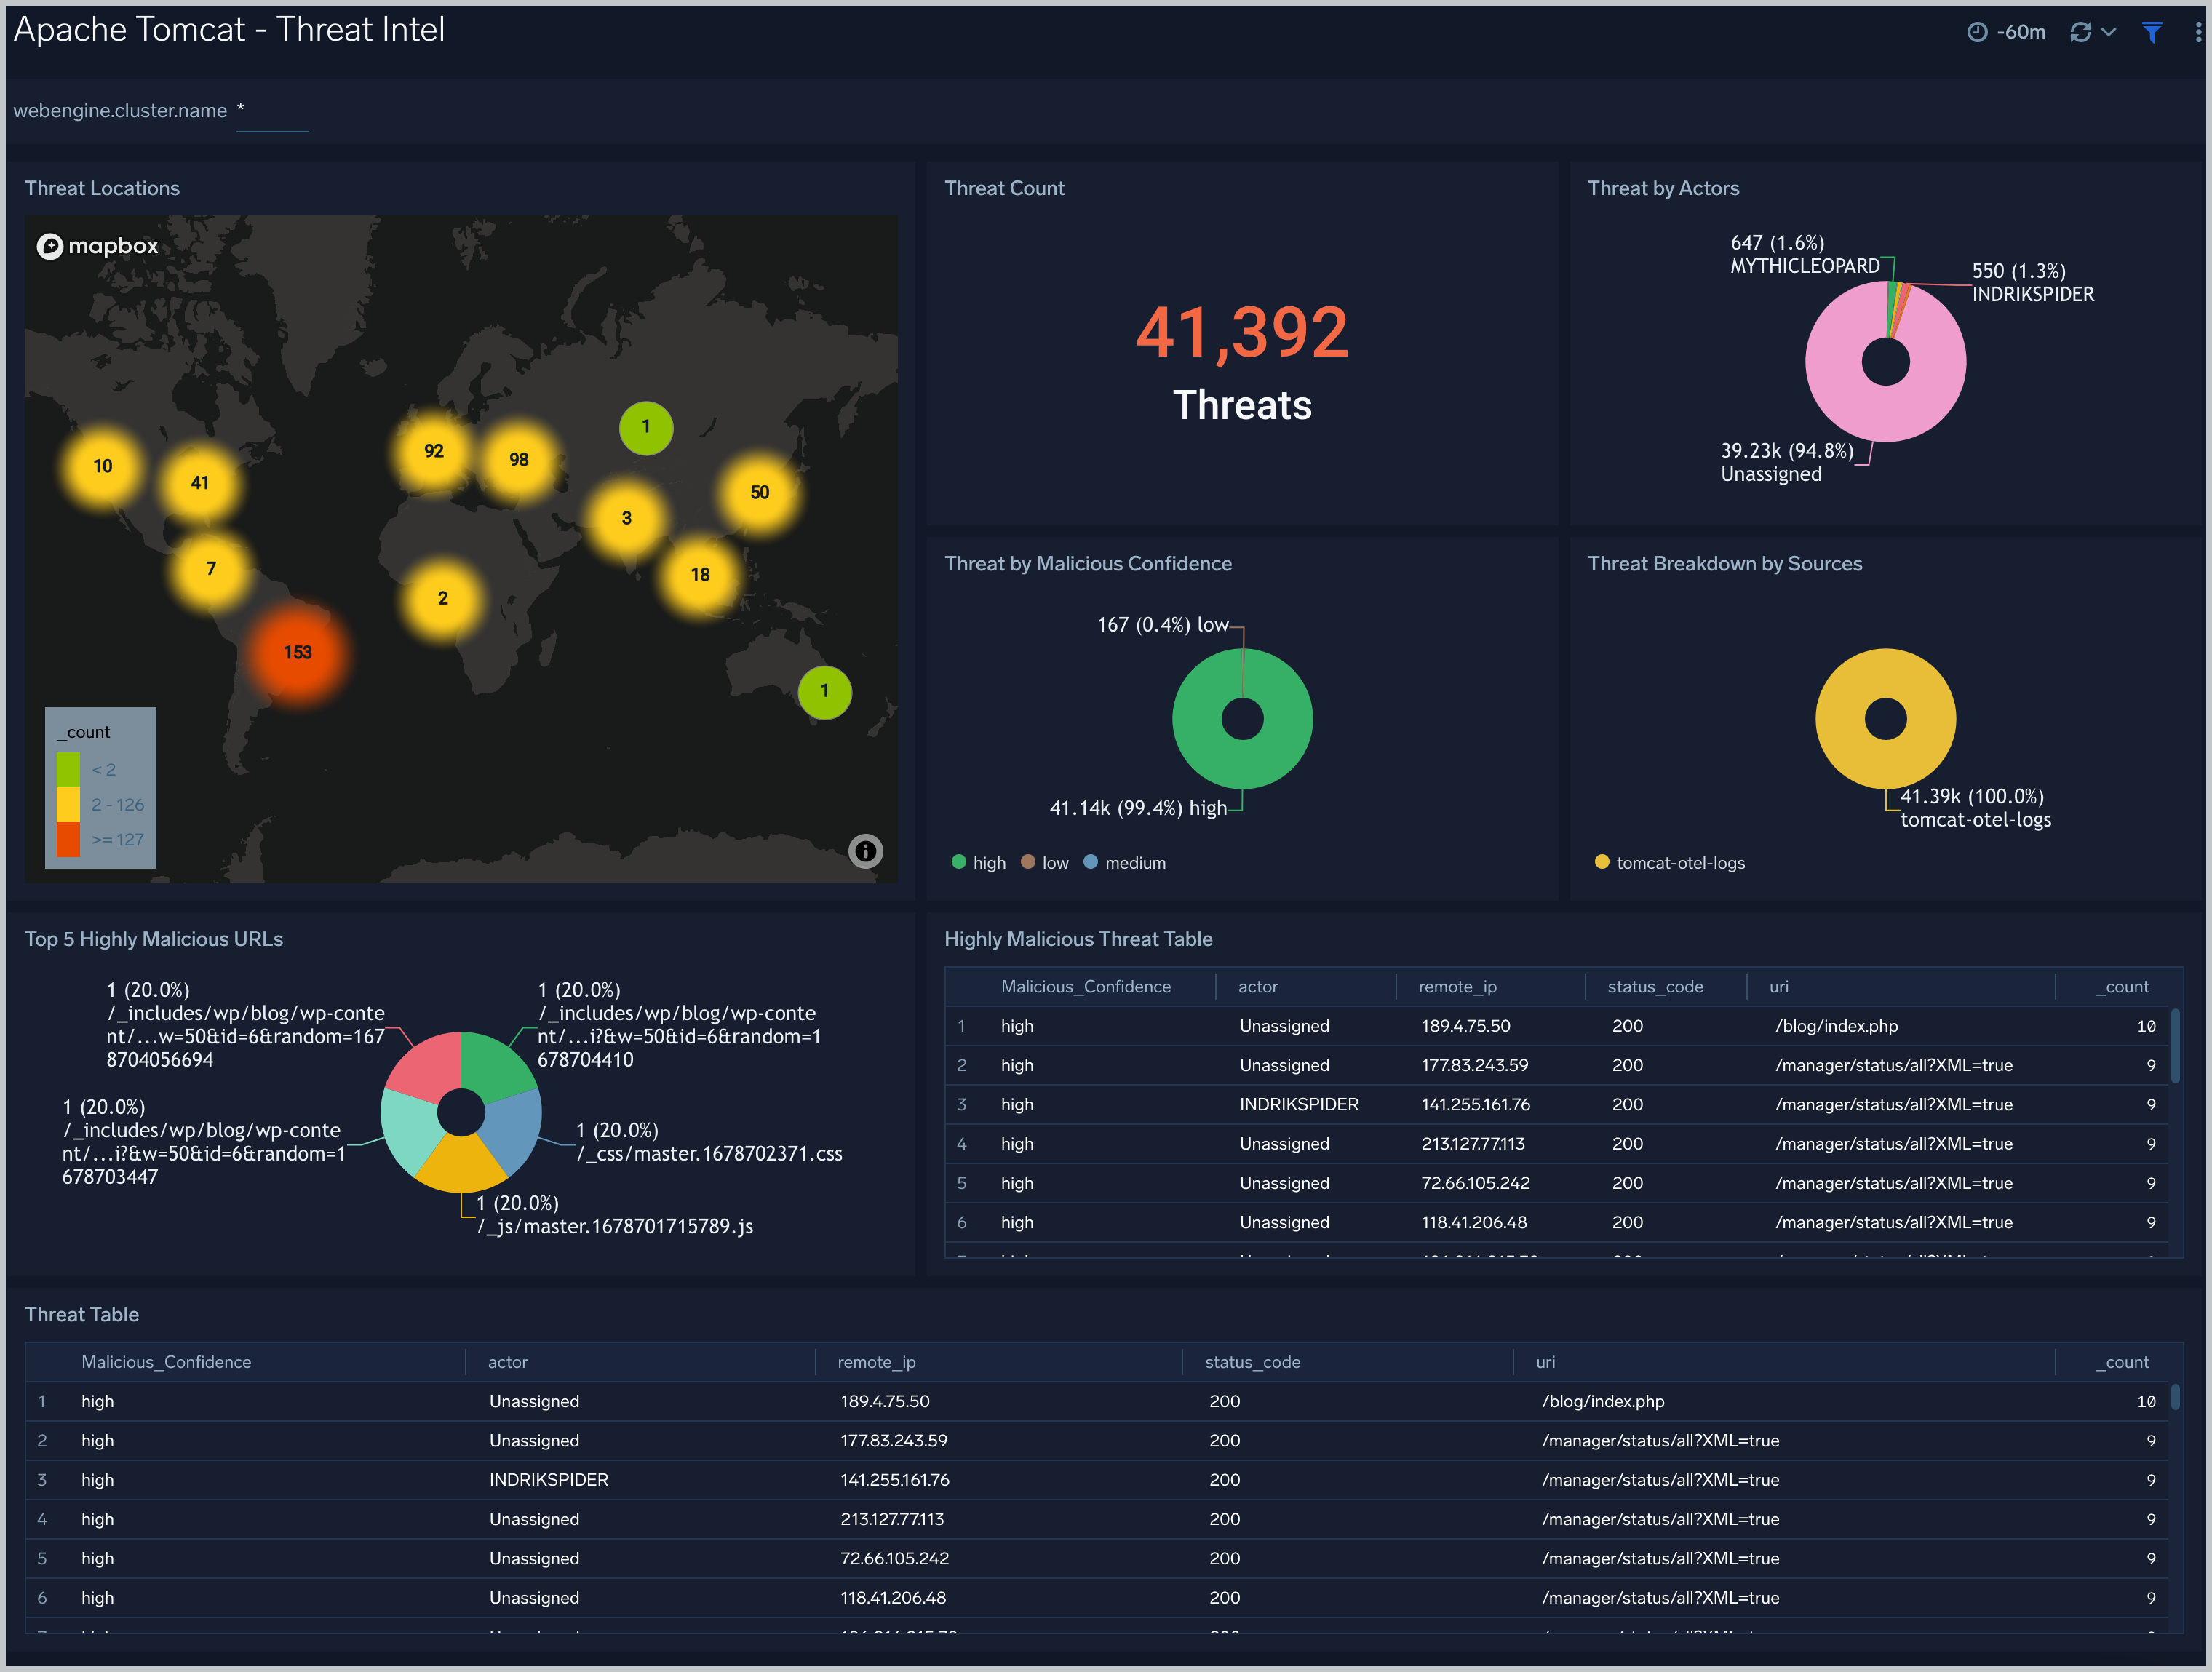This screenshot has height=1672, width=2212.
Task: Sort Threat Table by status_code header
Action: click(x=1252, y=1361)
